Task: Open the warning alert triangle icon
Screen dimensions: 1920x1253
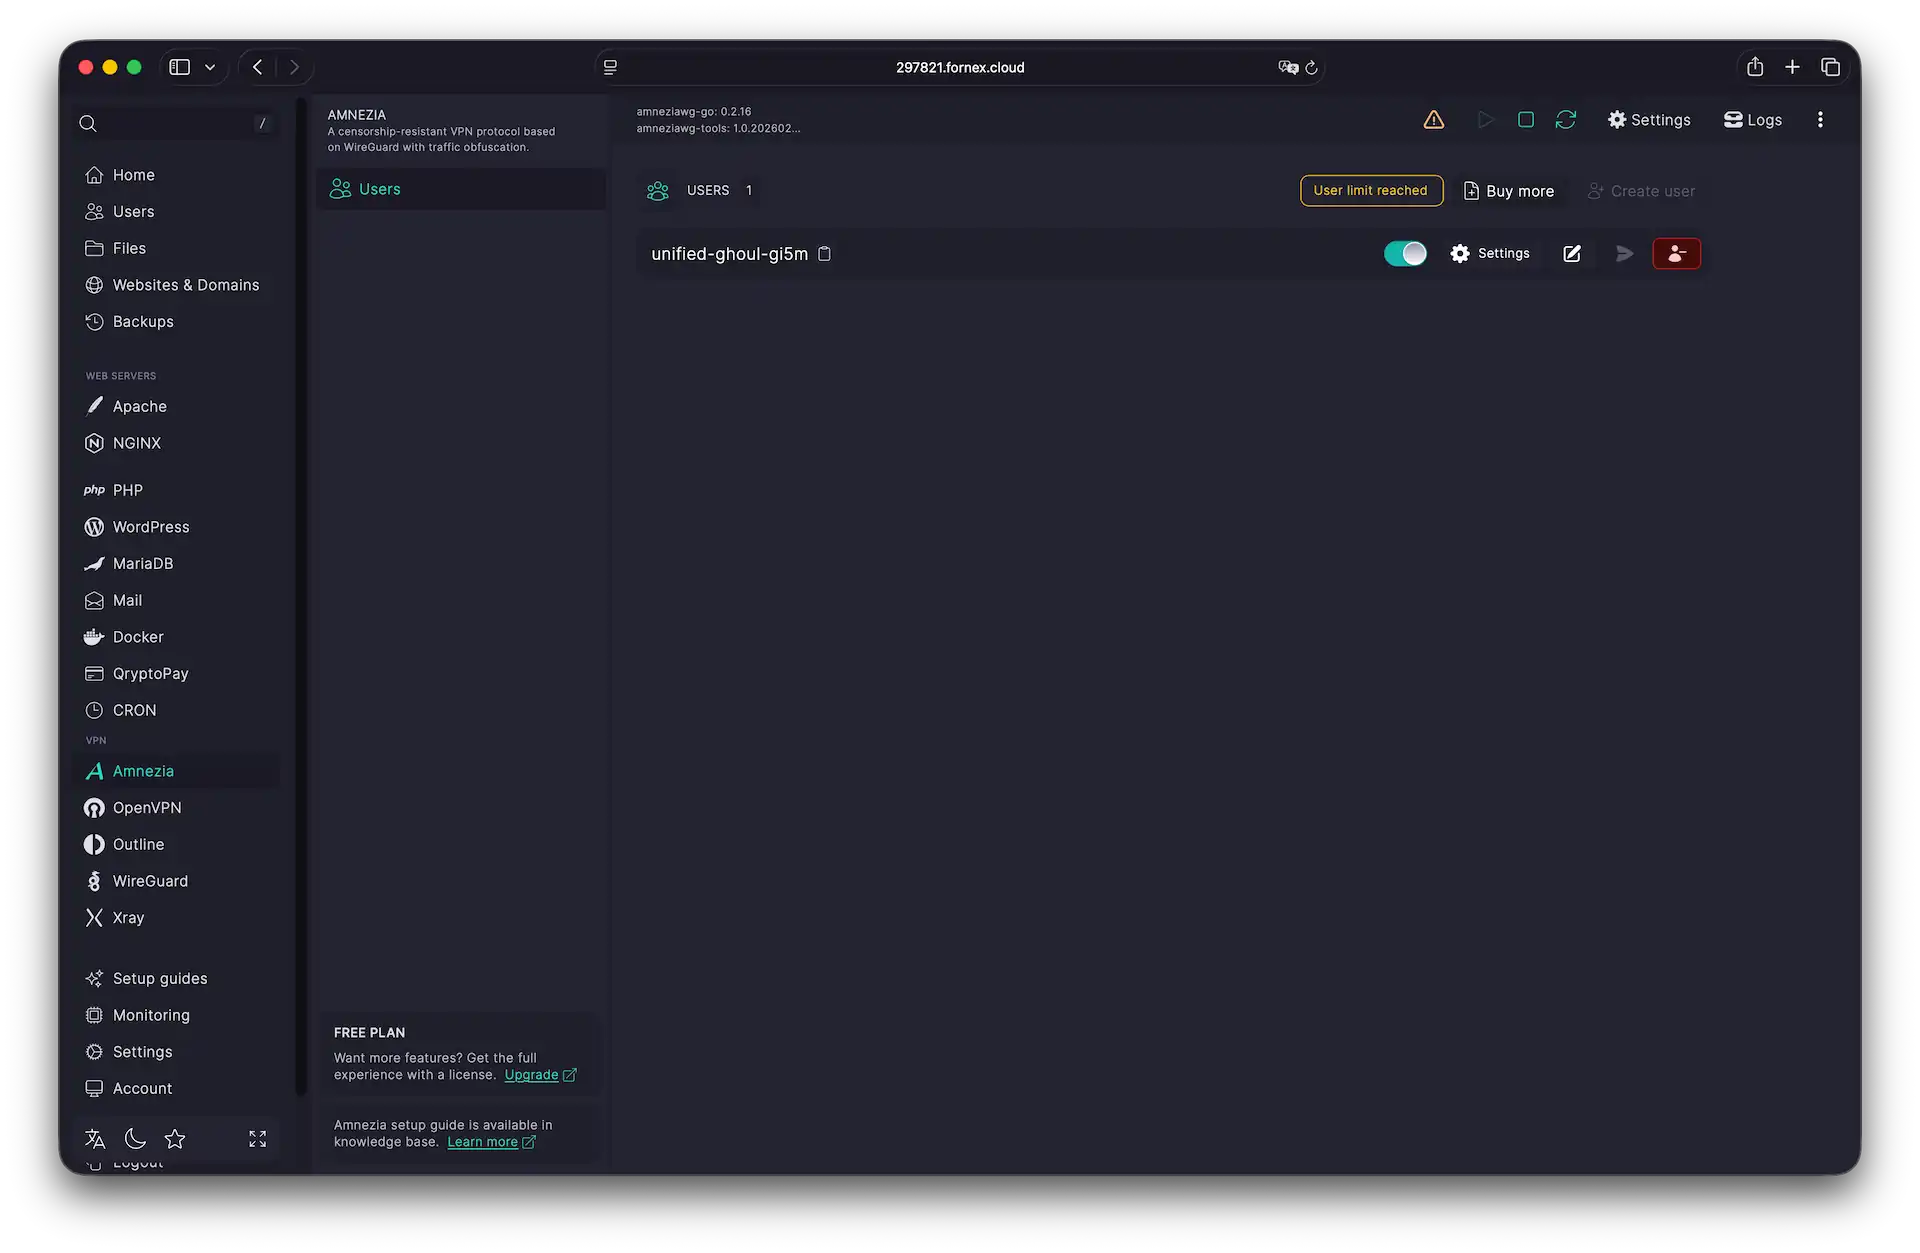Action: 1433,120
